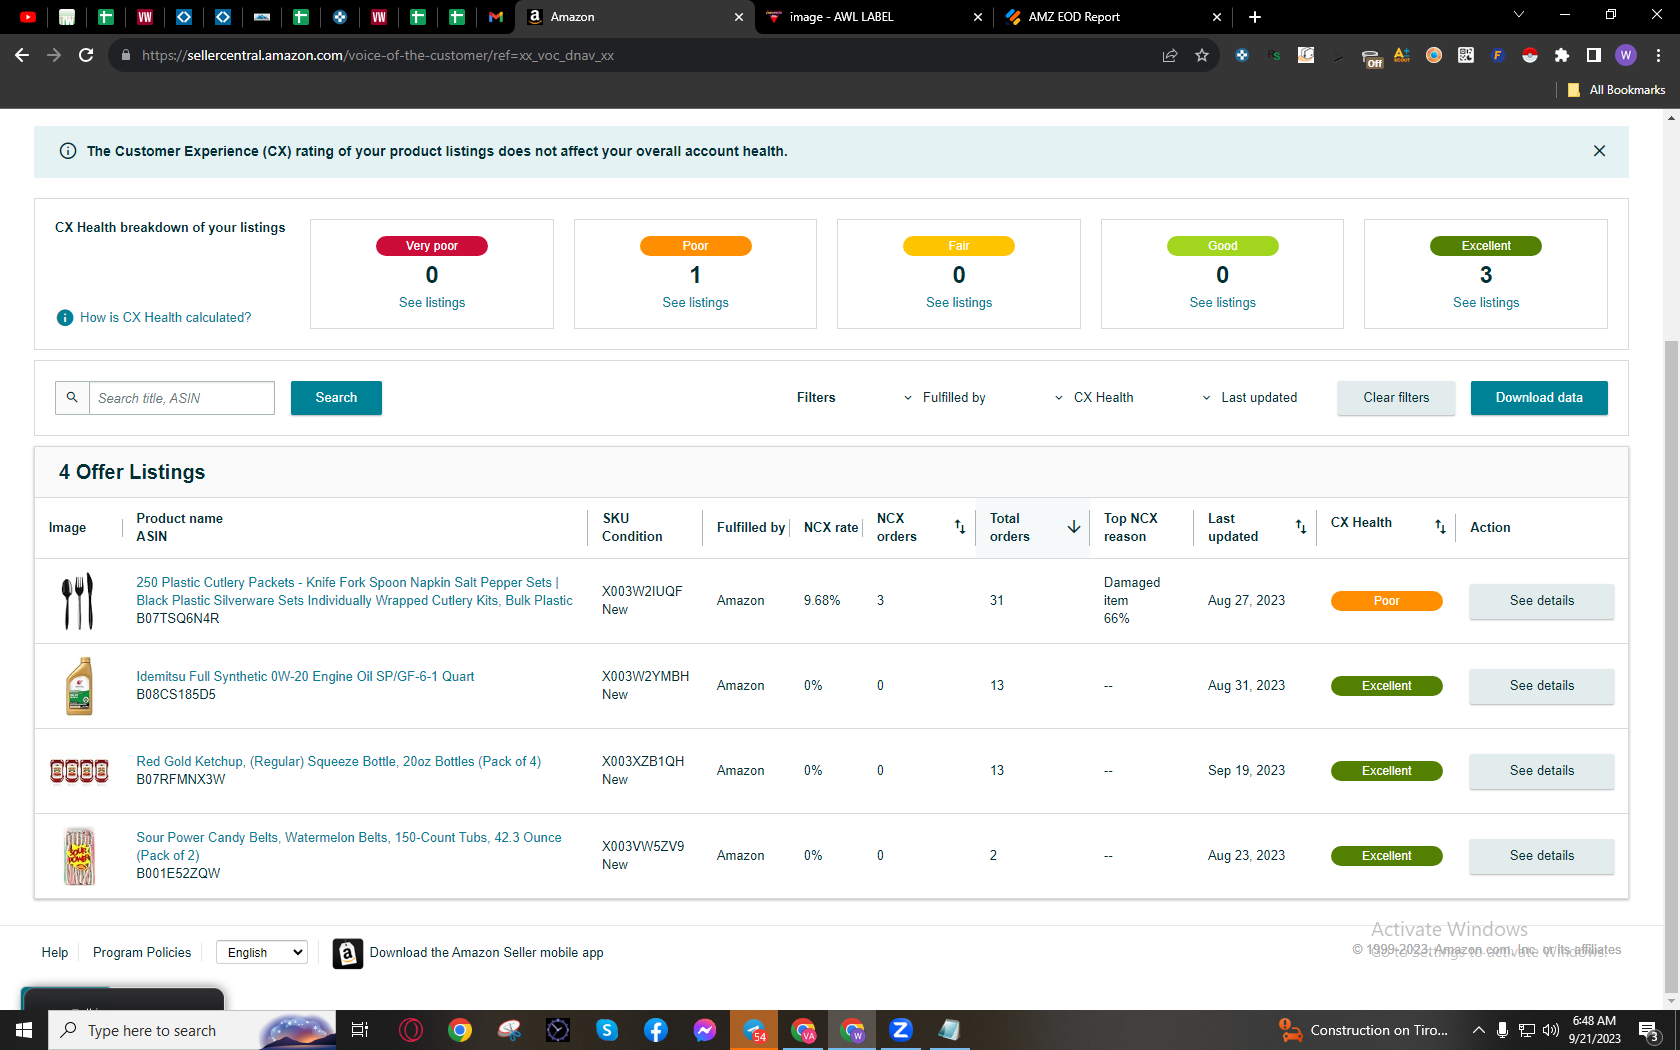Sort by CX Health column

(x=1440, y=527)
